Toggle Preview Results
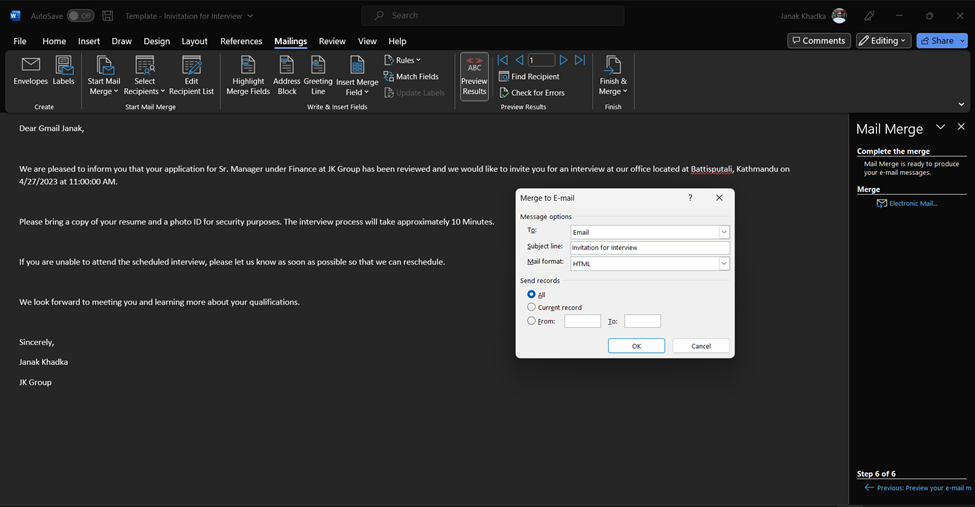975x507 pixels. 474,77
